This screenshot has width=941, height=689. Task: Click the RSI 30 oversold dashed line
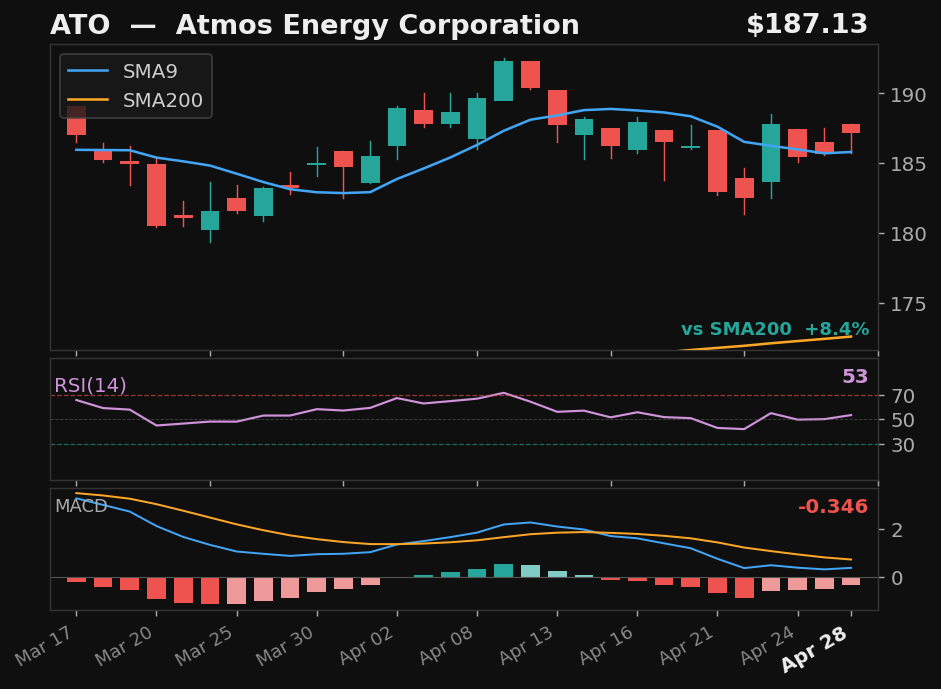click(450, 444)
